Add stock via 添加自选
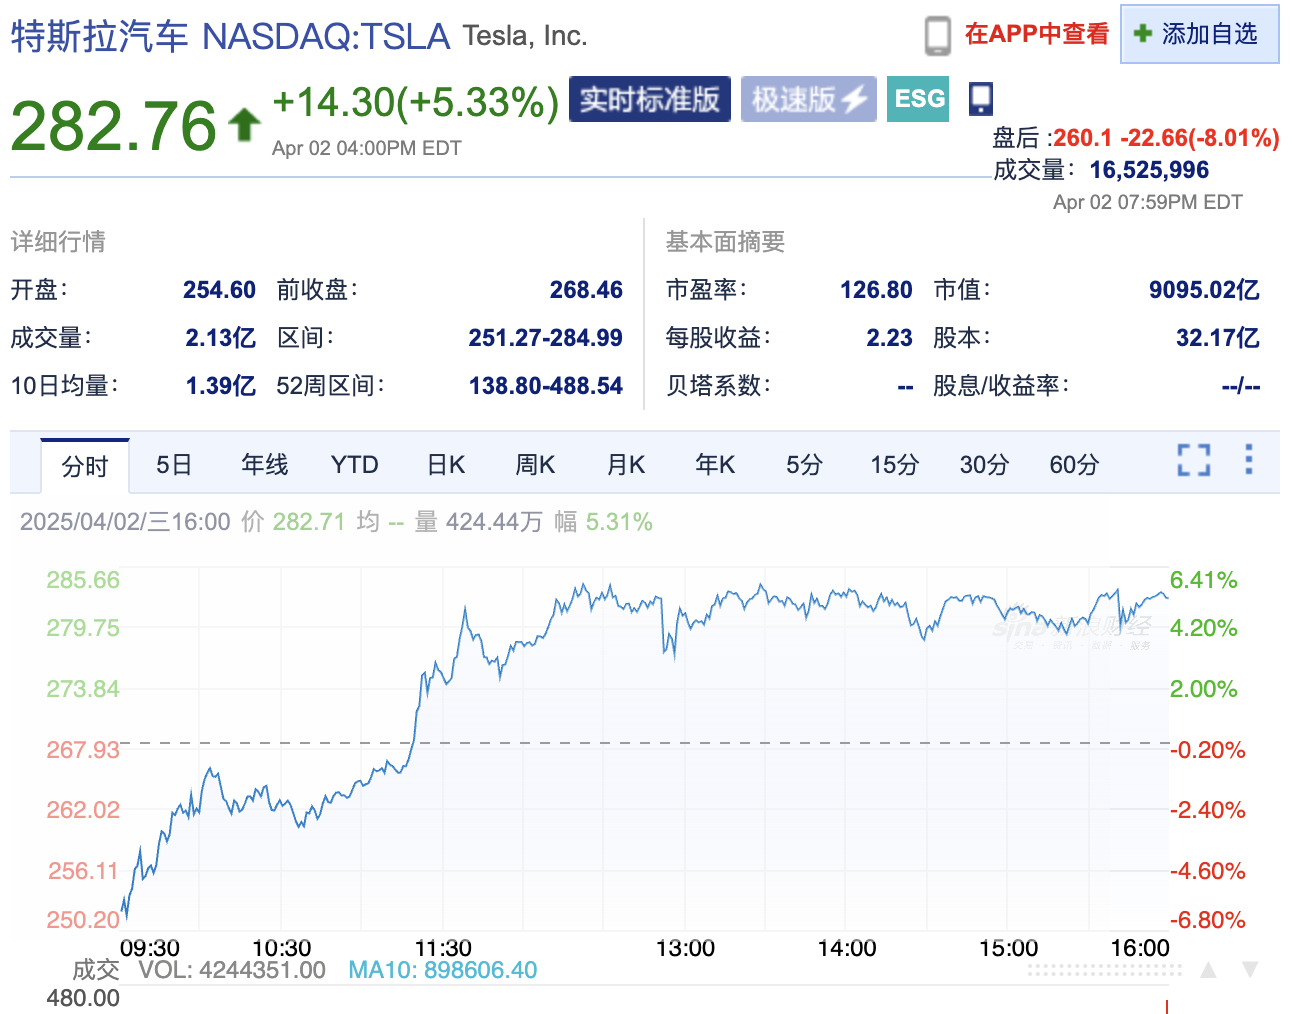This screenshot has width=1292, height=1014. [1199, 34]
